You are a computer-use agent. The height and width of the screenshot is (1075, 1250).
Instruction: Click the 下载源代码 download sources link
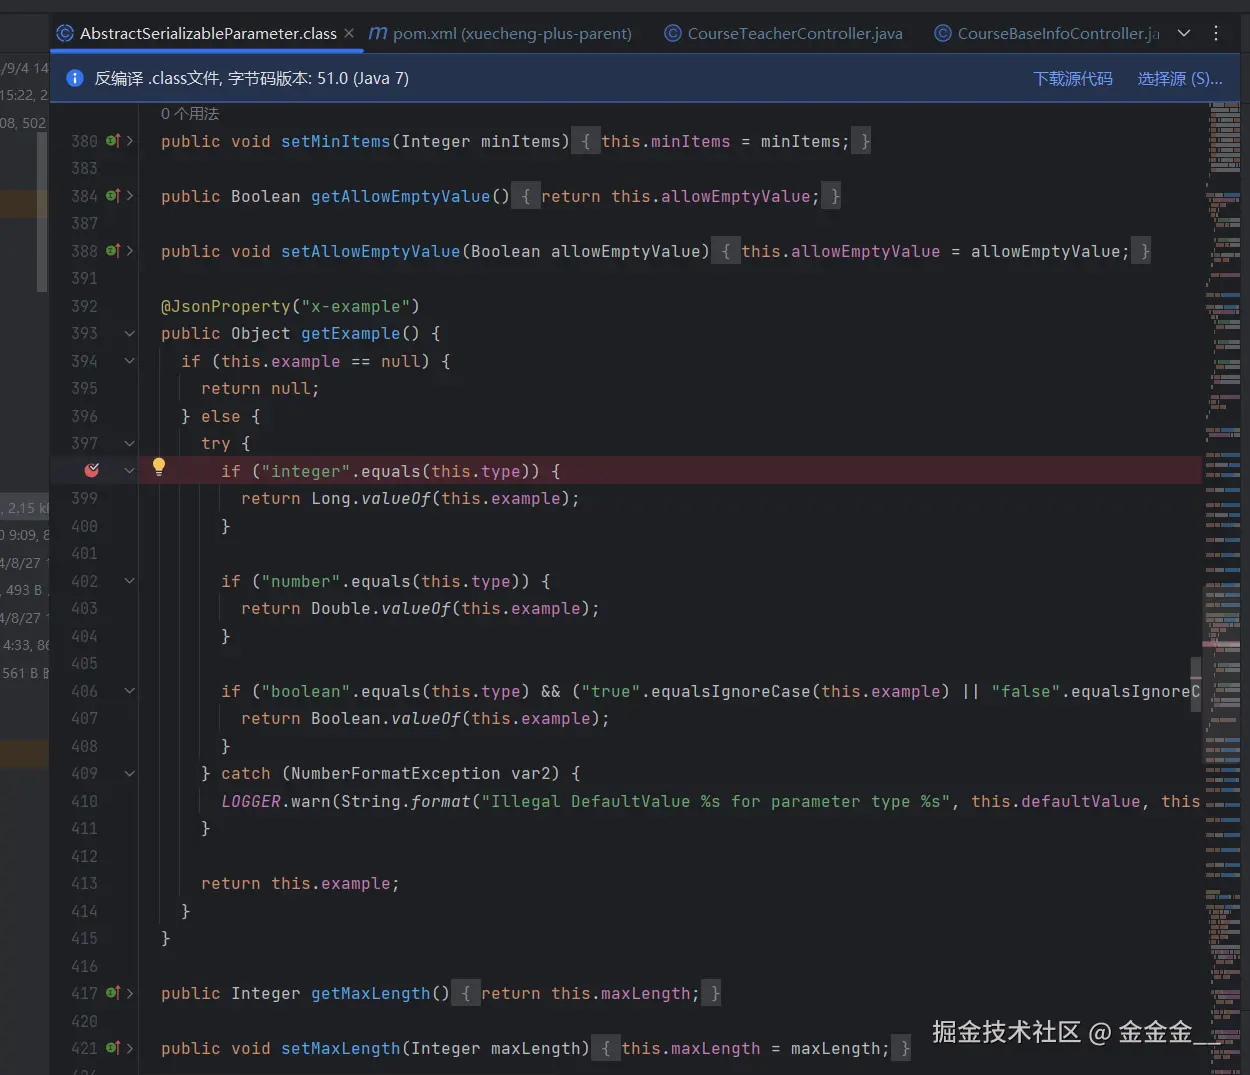(x=1072, y=78)
